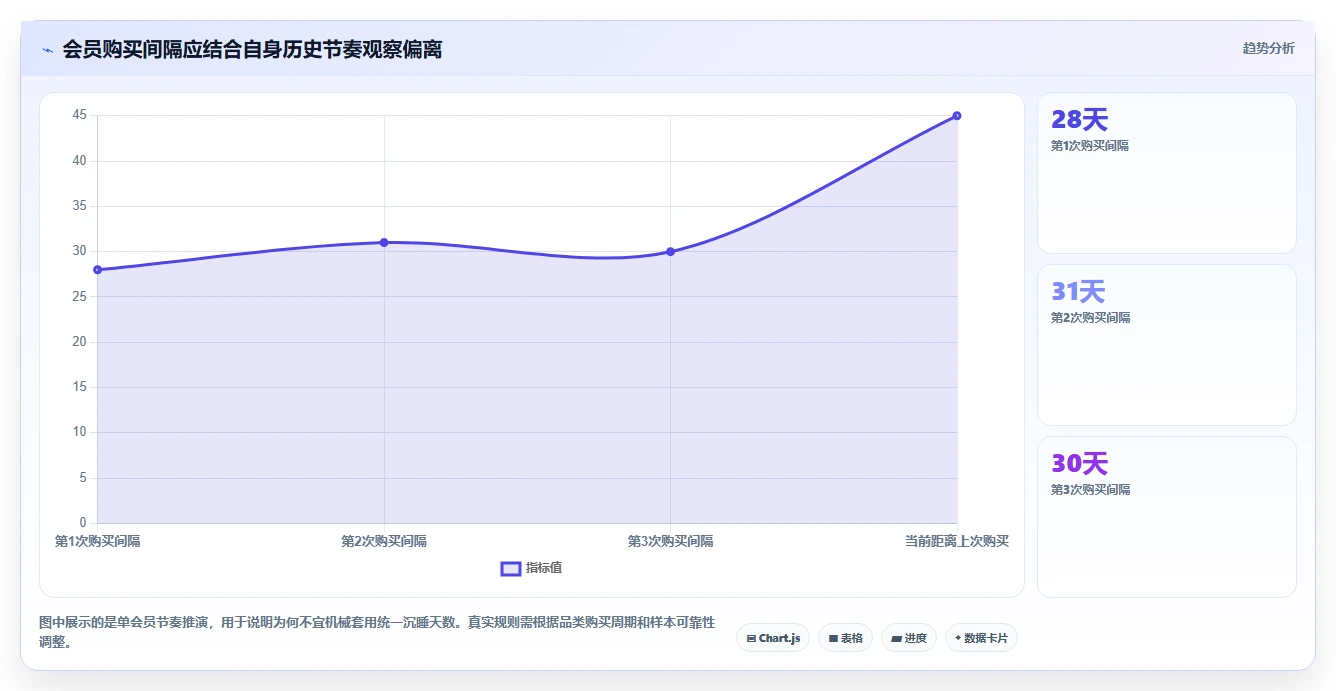Click the y-axis value 45

(x=80, y=116)
